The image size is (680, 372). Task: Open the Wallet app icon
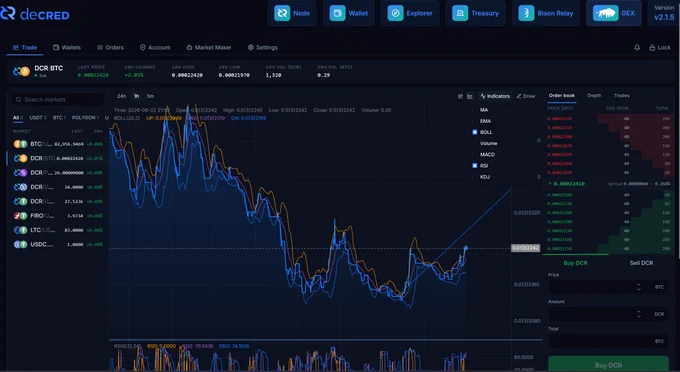(337, 13)
